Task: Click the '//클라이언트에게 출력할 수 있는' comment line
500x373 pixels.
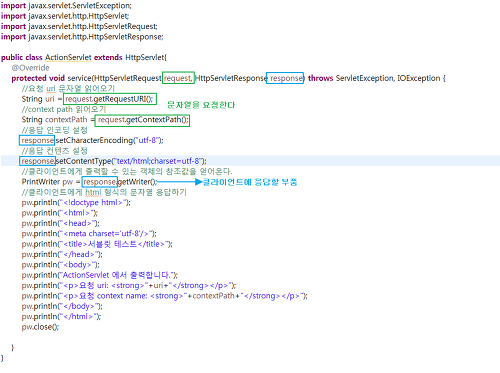Action: tap(127, 171)
